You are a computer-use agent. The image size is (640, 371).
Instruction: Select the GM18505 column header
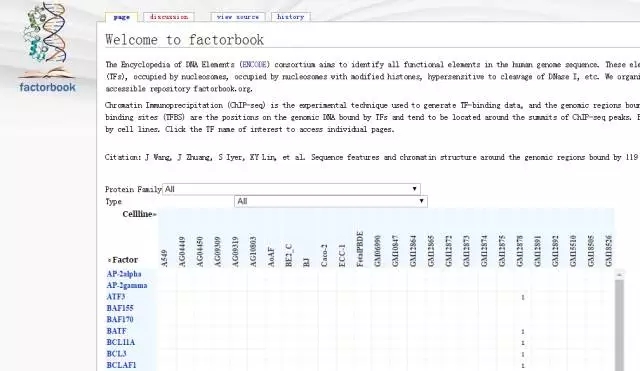pos(591,251)
